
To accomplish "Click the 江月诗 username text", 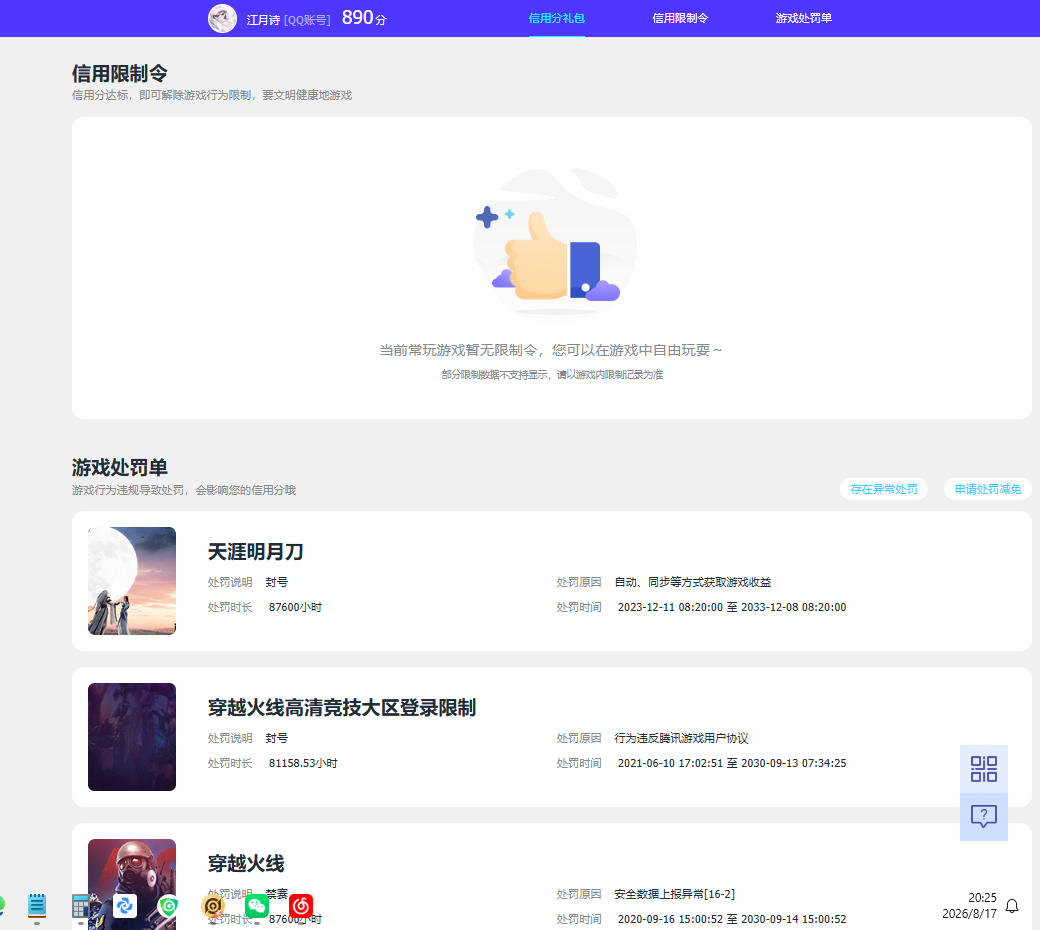I will [x=263, y=20].
